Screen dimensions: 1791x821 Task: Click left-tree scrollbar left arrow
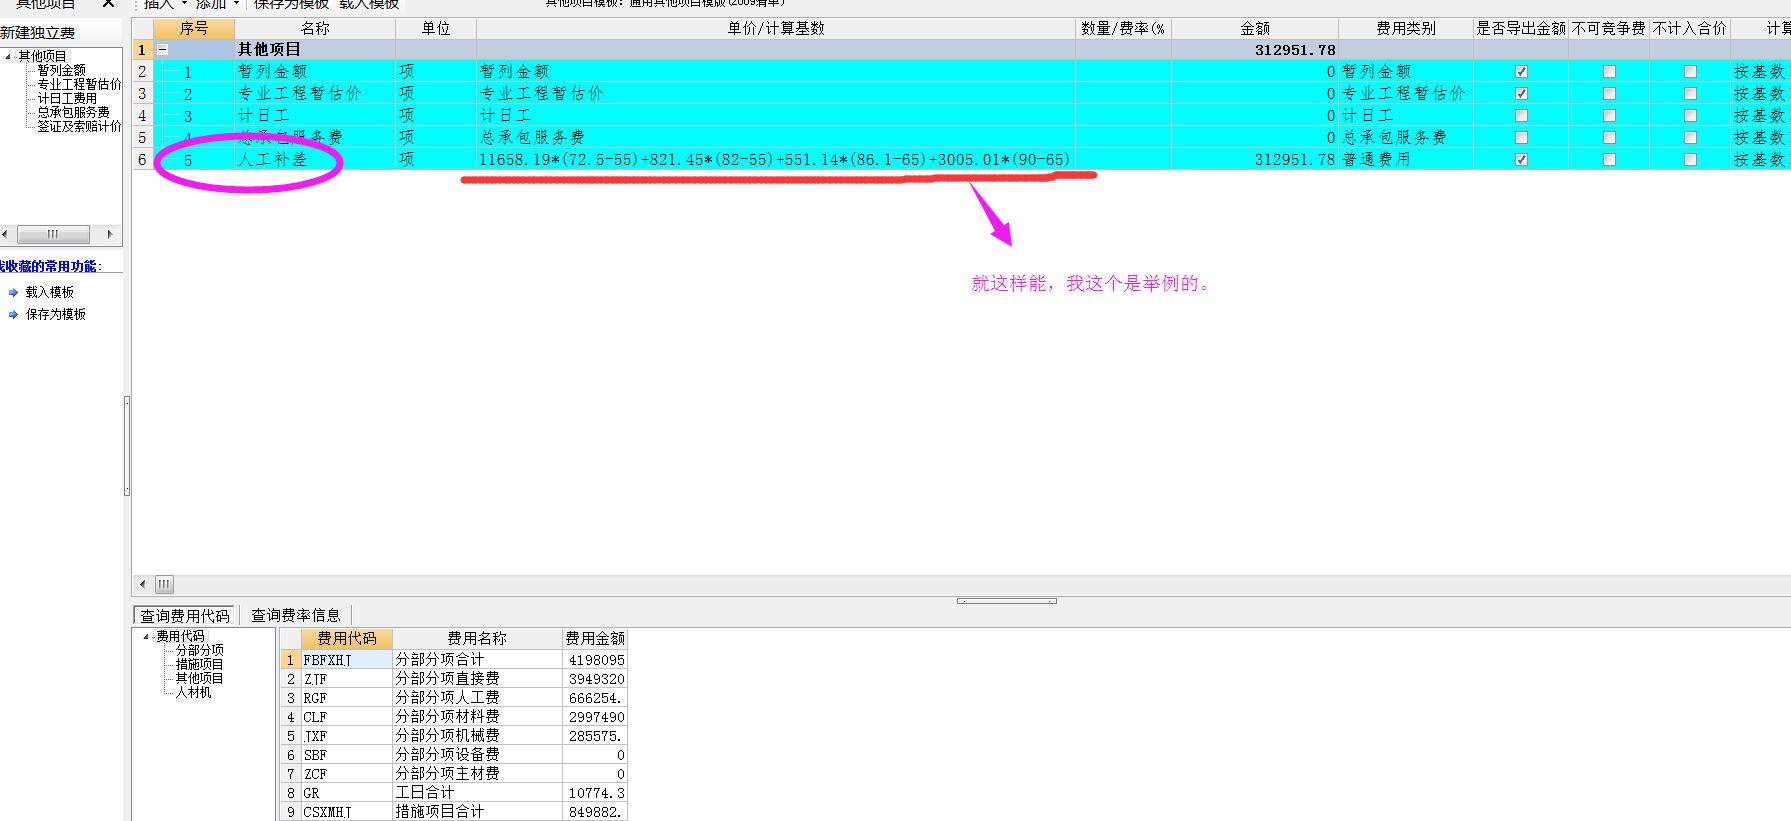pos(6,234)
